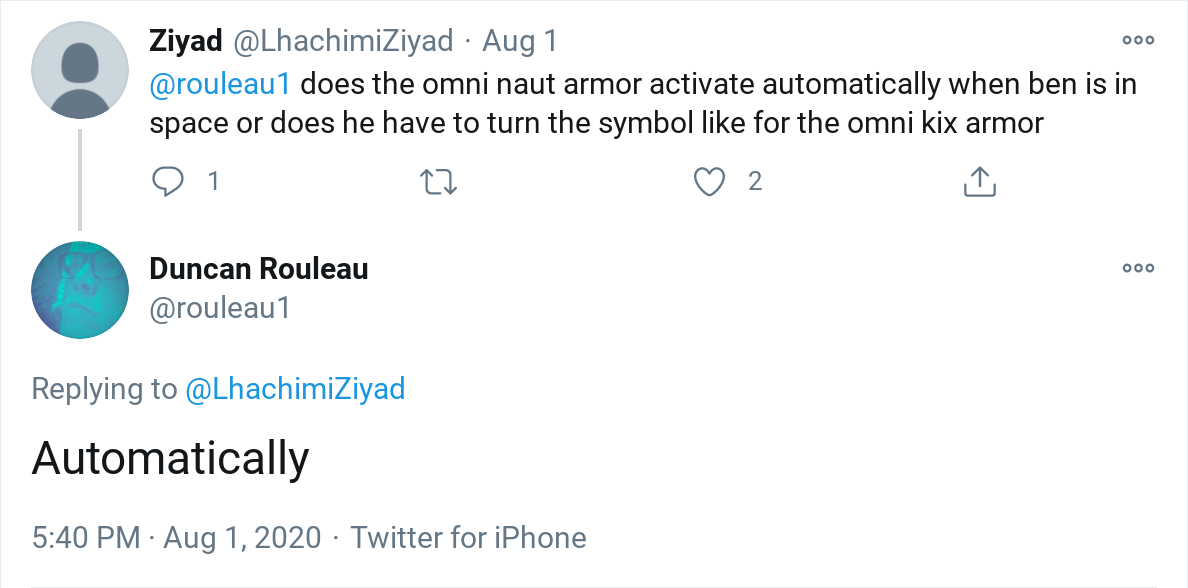This screenshot has width=1188, height=588.
Task: Click the Ziyad display name
Action: [x=186, y=41]
